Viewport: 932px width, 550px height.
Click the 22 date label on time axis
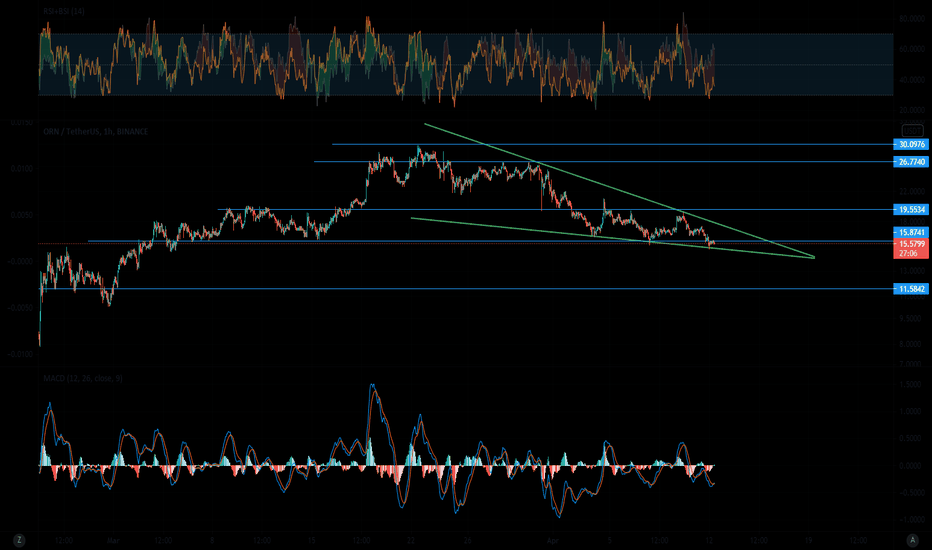pyautogui.click(x=411, y=540)
